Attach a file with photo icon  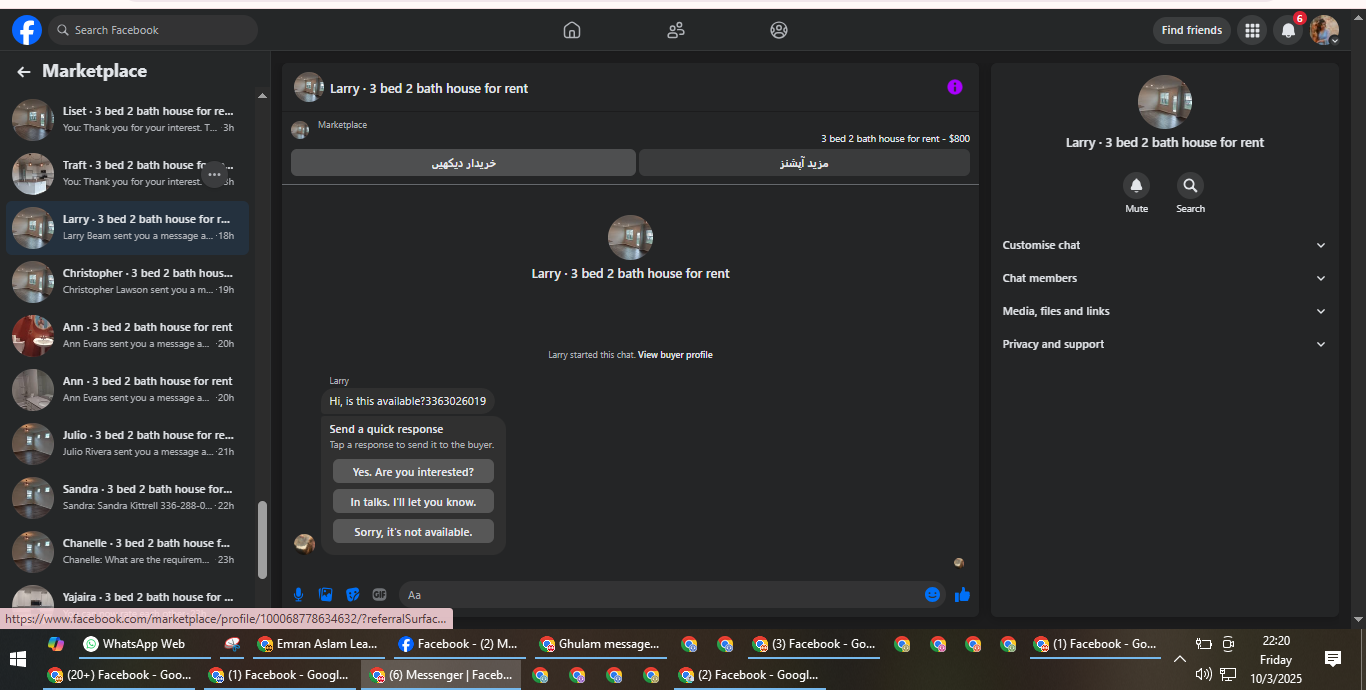pos(325,594)
